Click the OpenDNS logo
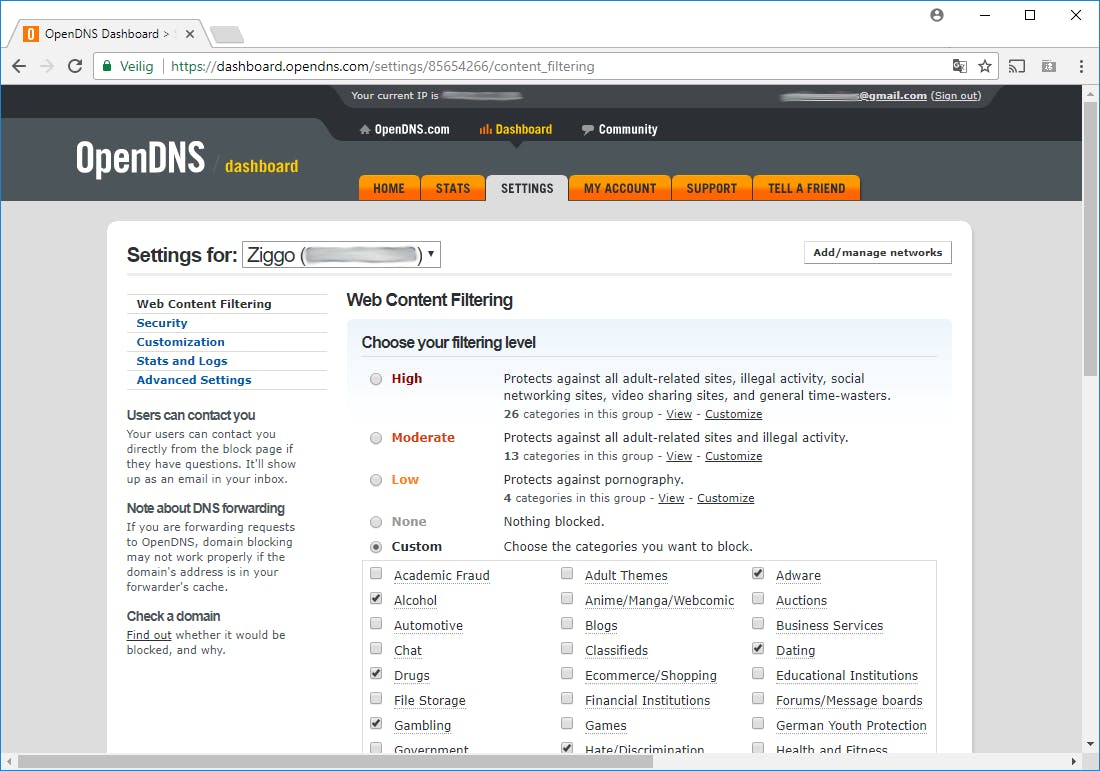The width and height of the screenshot is (1100, 771). point(140,157)
